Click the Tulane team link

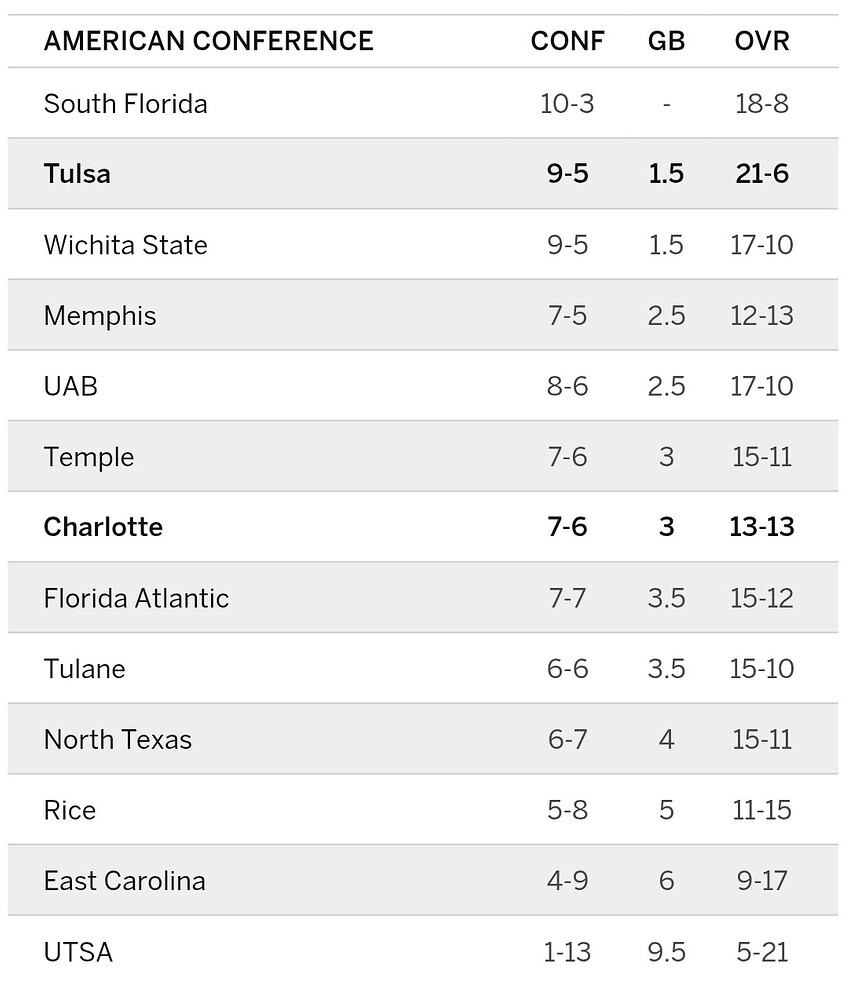tap(85, 669)
